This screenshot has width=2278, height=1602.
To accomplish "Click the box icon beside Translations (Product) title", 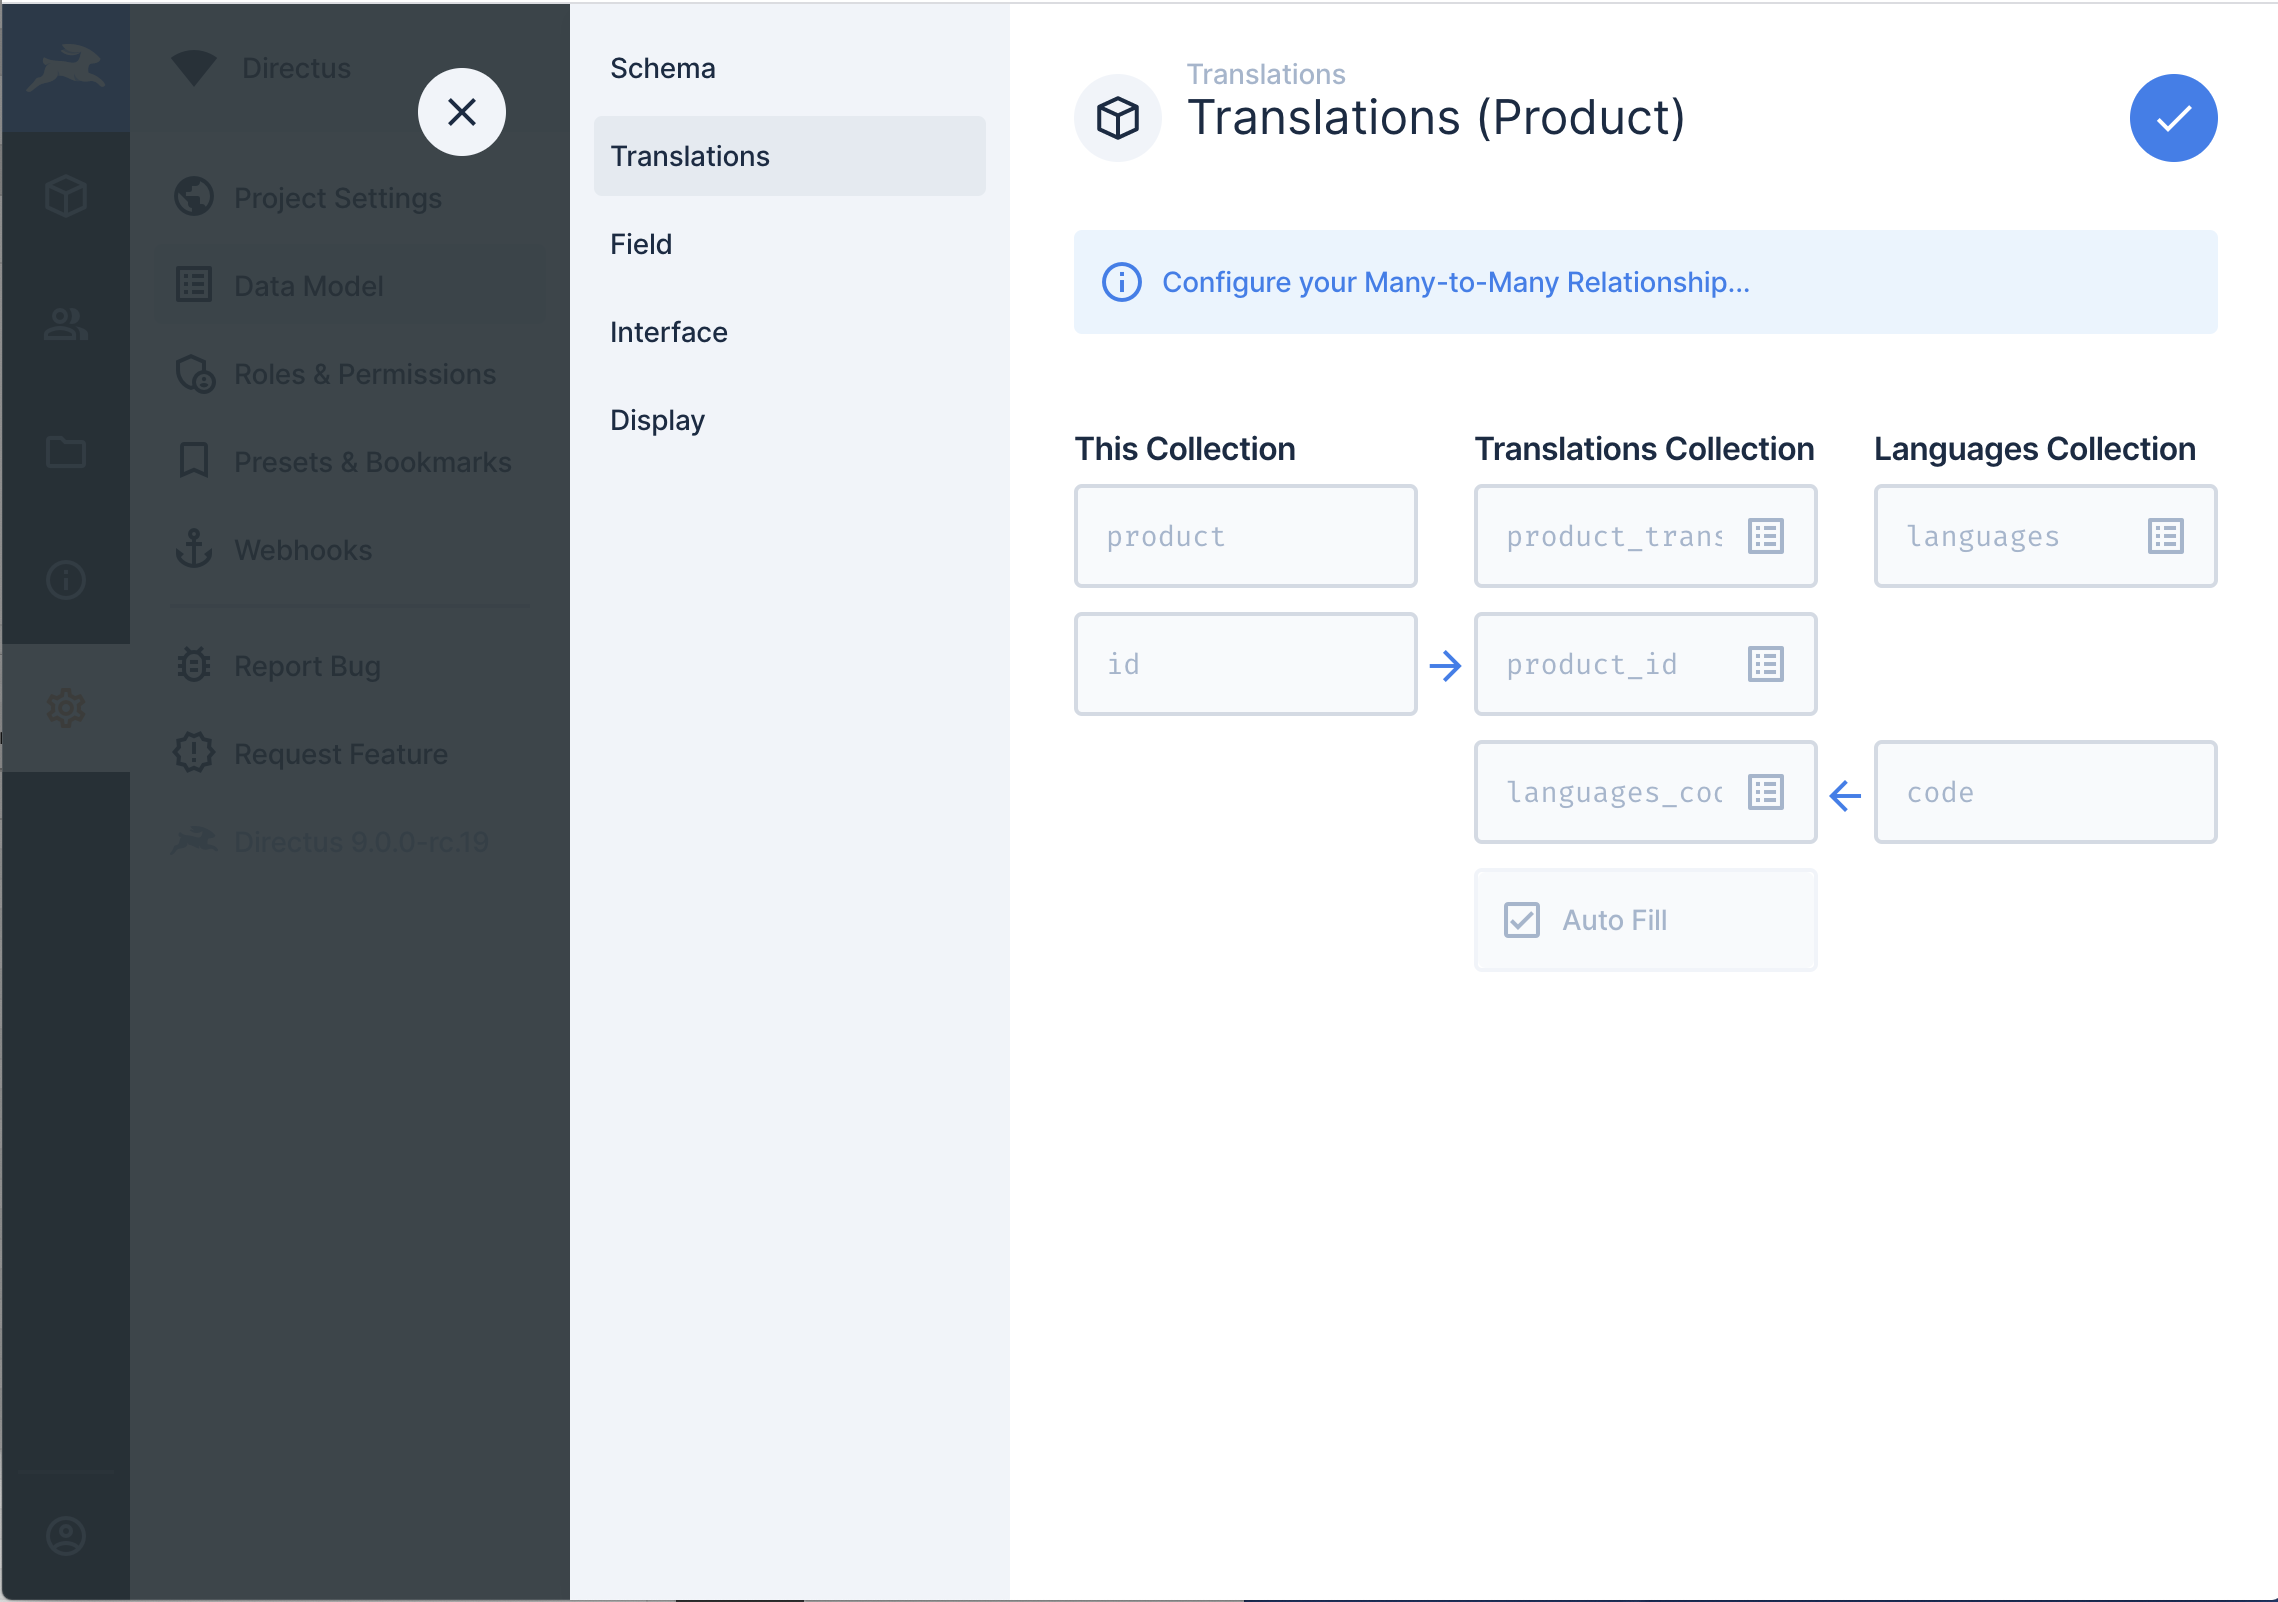I will tap(1118, 118).
